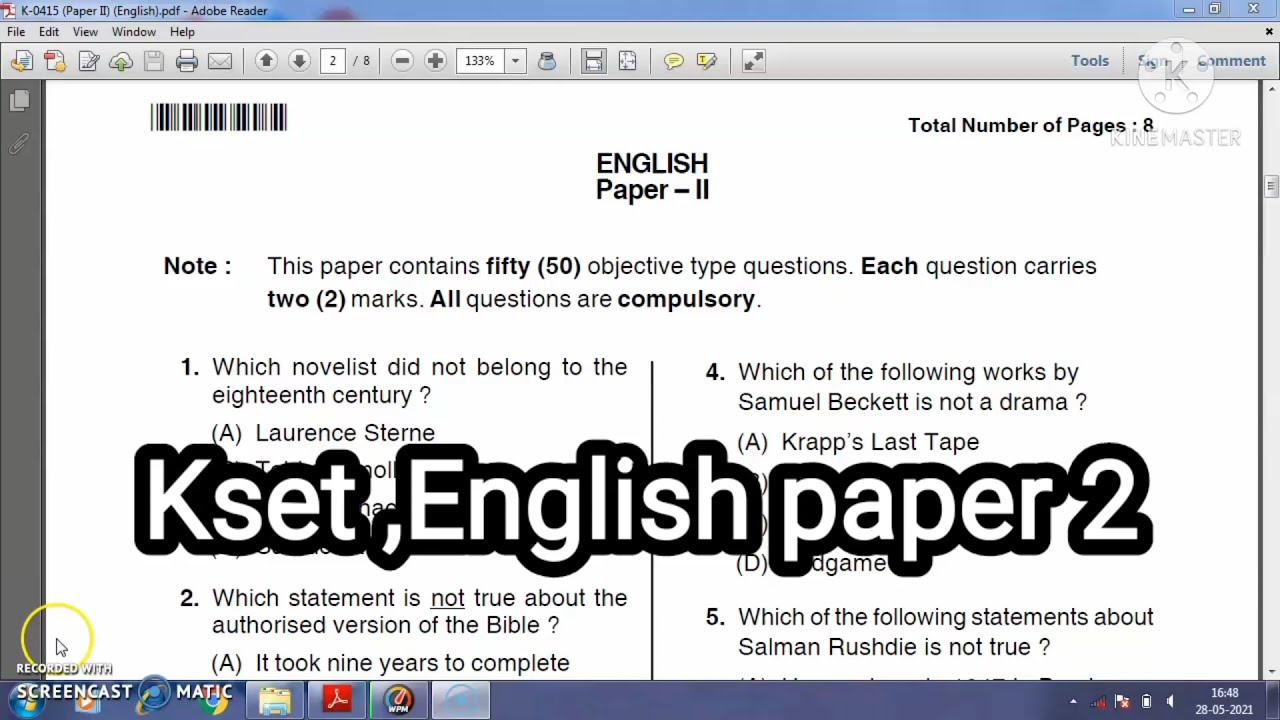This screenshot has width=1280, height=720.
Task: Click the vertical scrollbar thumb
Action: [1271, 186]
